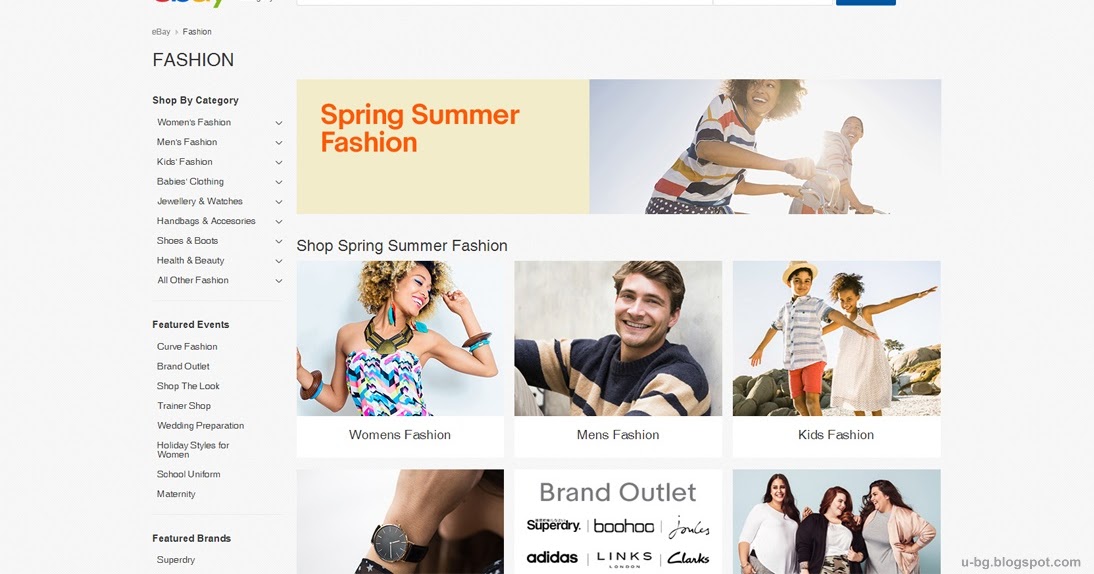Open the Kids' Fashion category link
Screen dimensions: 1094x574
coord(184,161)
